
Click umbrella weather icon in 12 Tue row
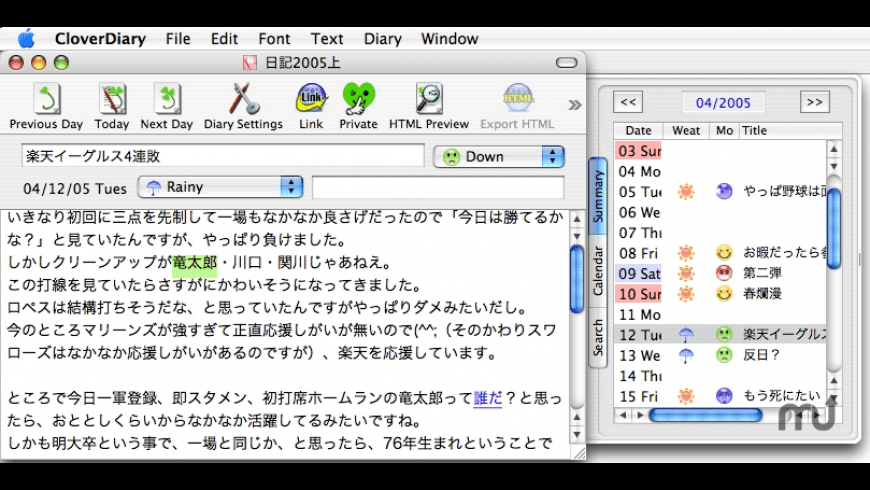(686, 335)
